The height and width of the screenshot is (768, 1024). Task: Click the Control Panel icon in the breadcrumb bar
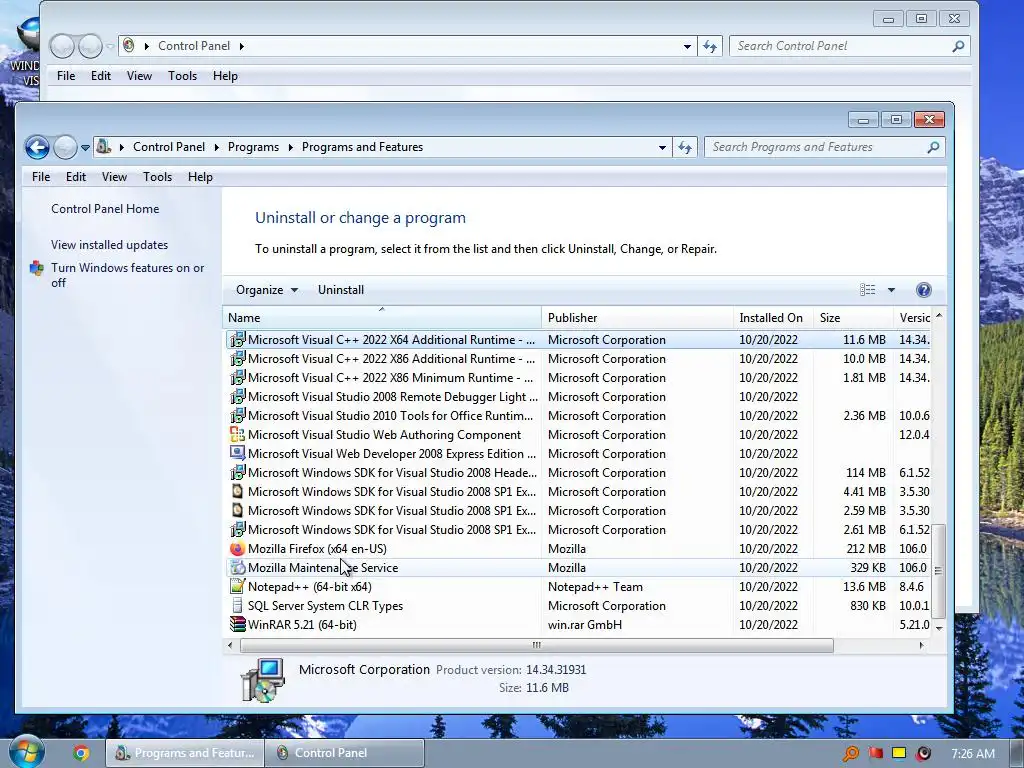104,147
